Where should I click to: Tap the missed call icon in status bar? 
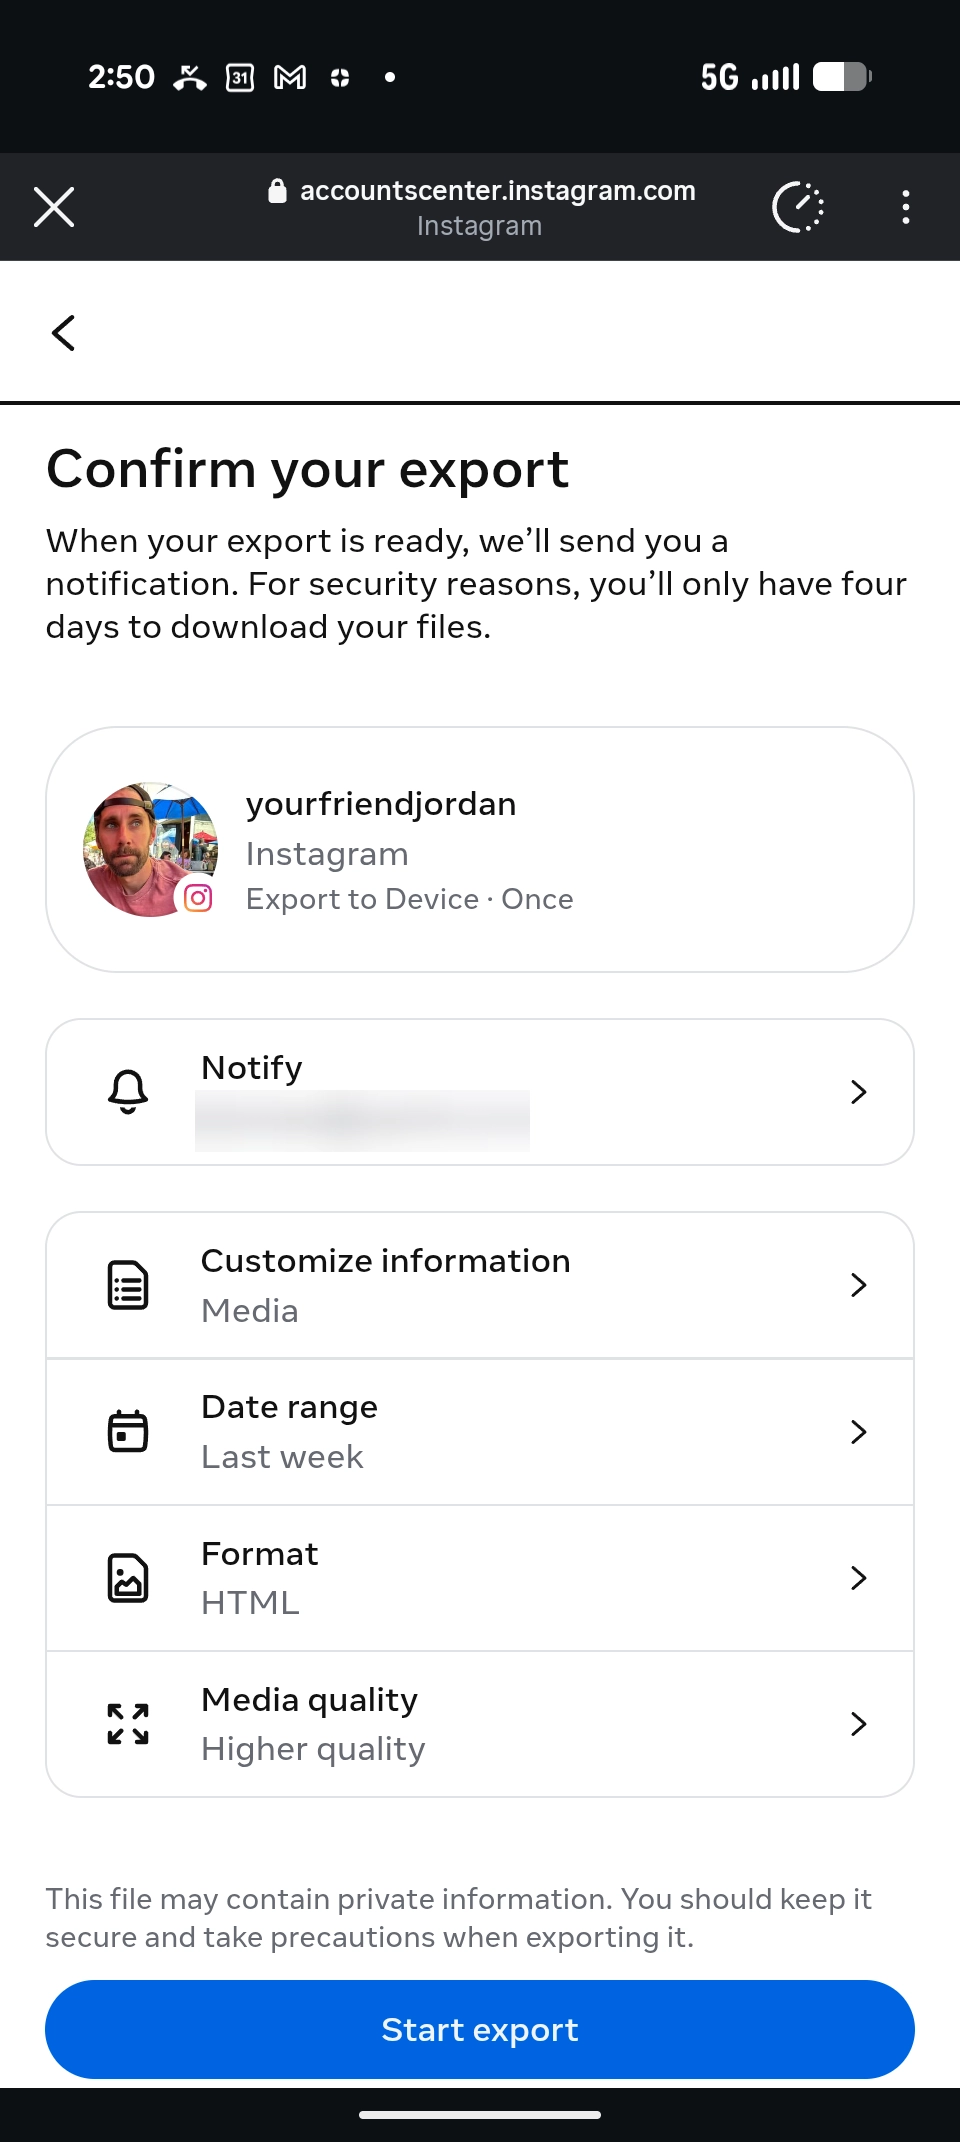pyautogui.click(x=190, y=77)
